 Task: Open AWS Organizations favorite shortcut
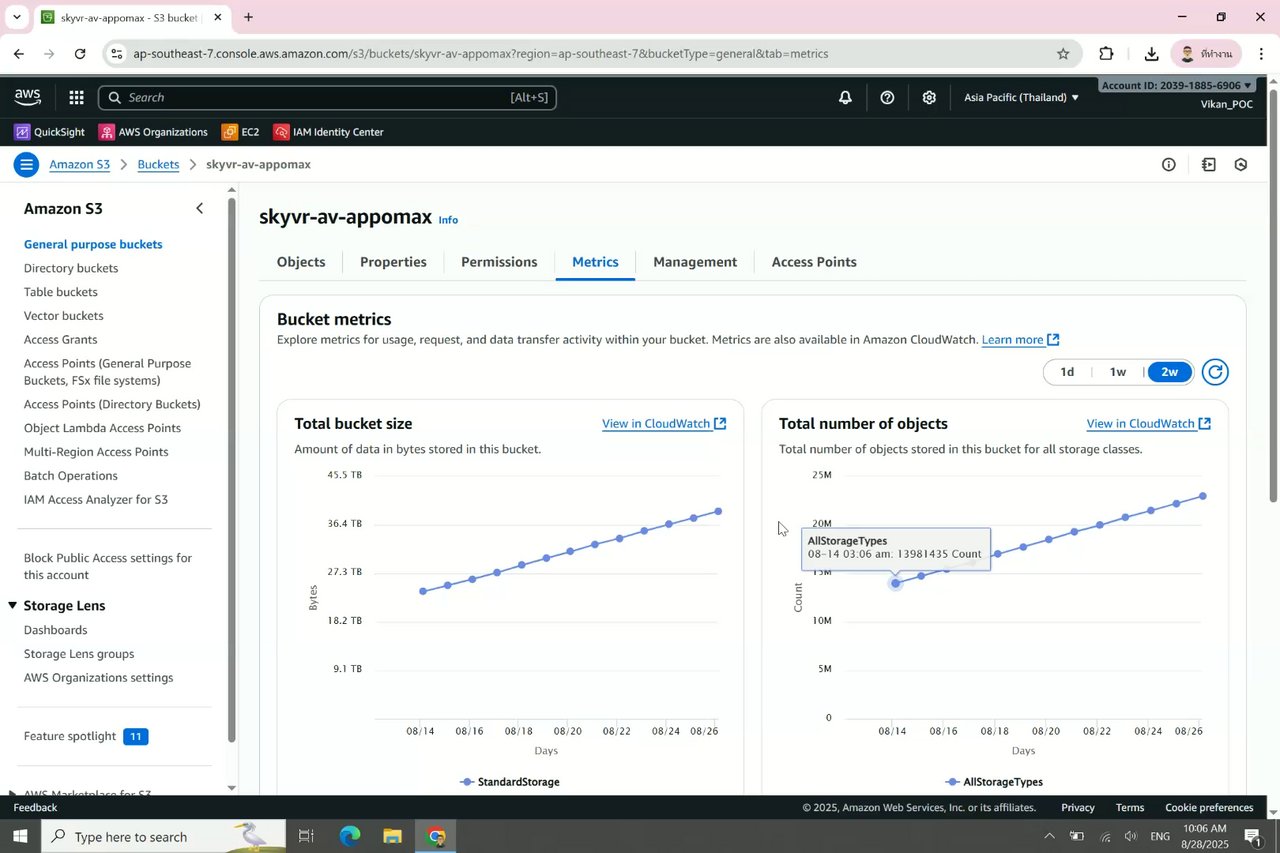153,132
